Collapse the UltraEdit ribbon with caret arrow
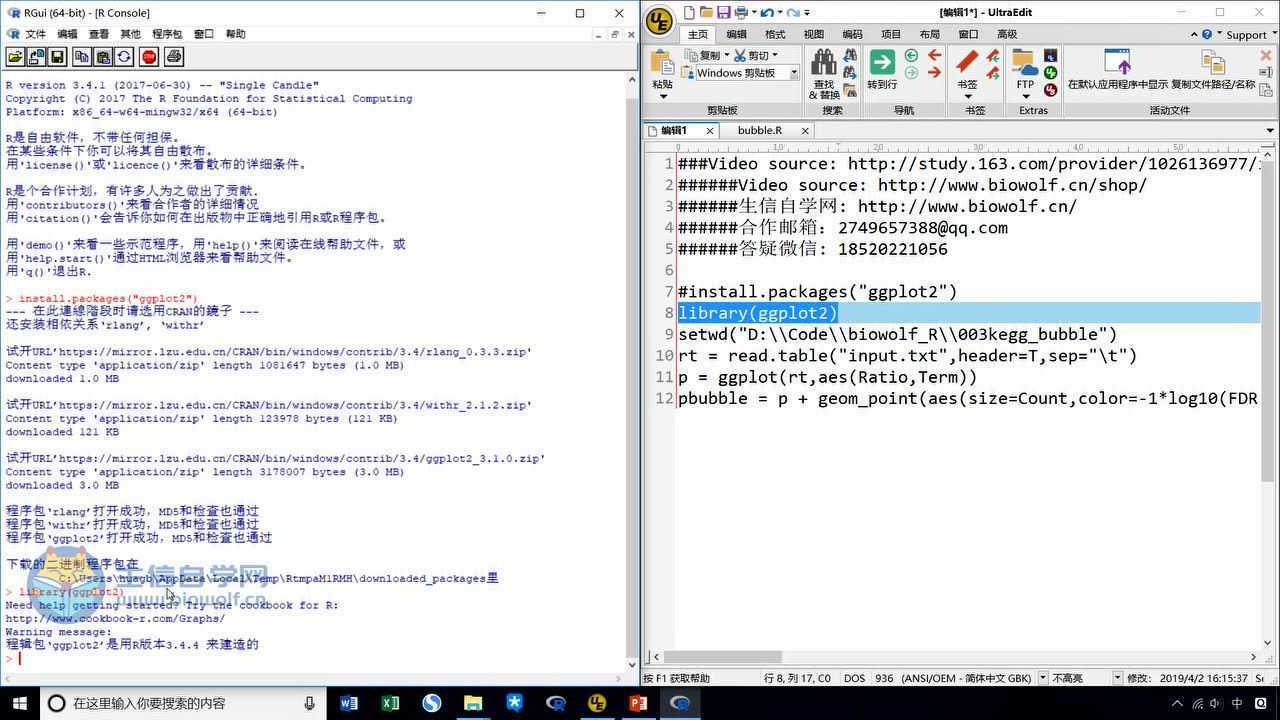 (1194, 34)
